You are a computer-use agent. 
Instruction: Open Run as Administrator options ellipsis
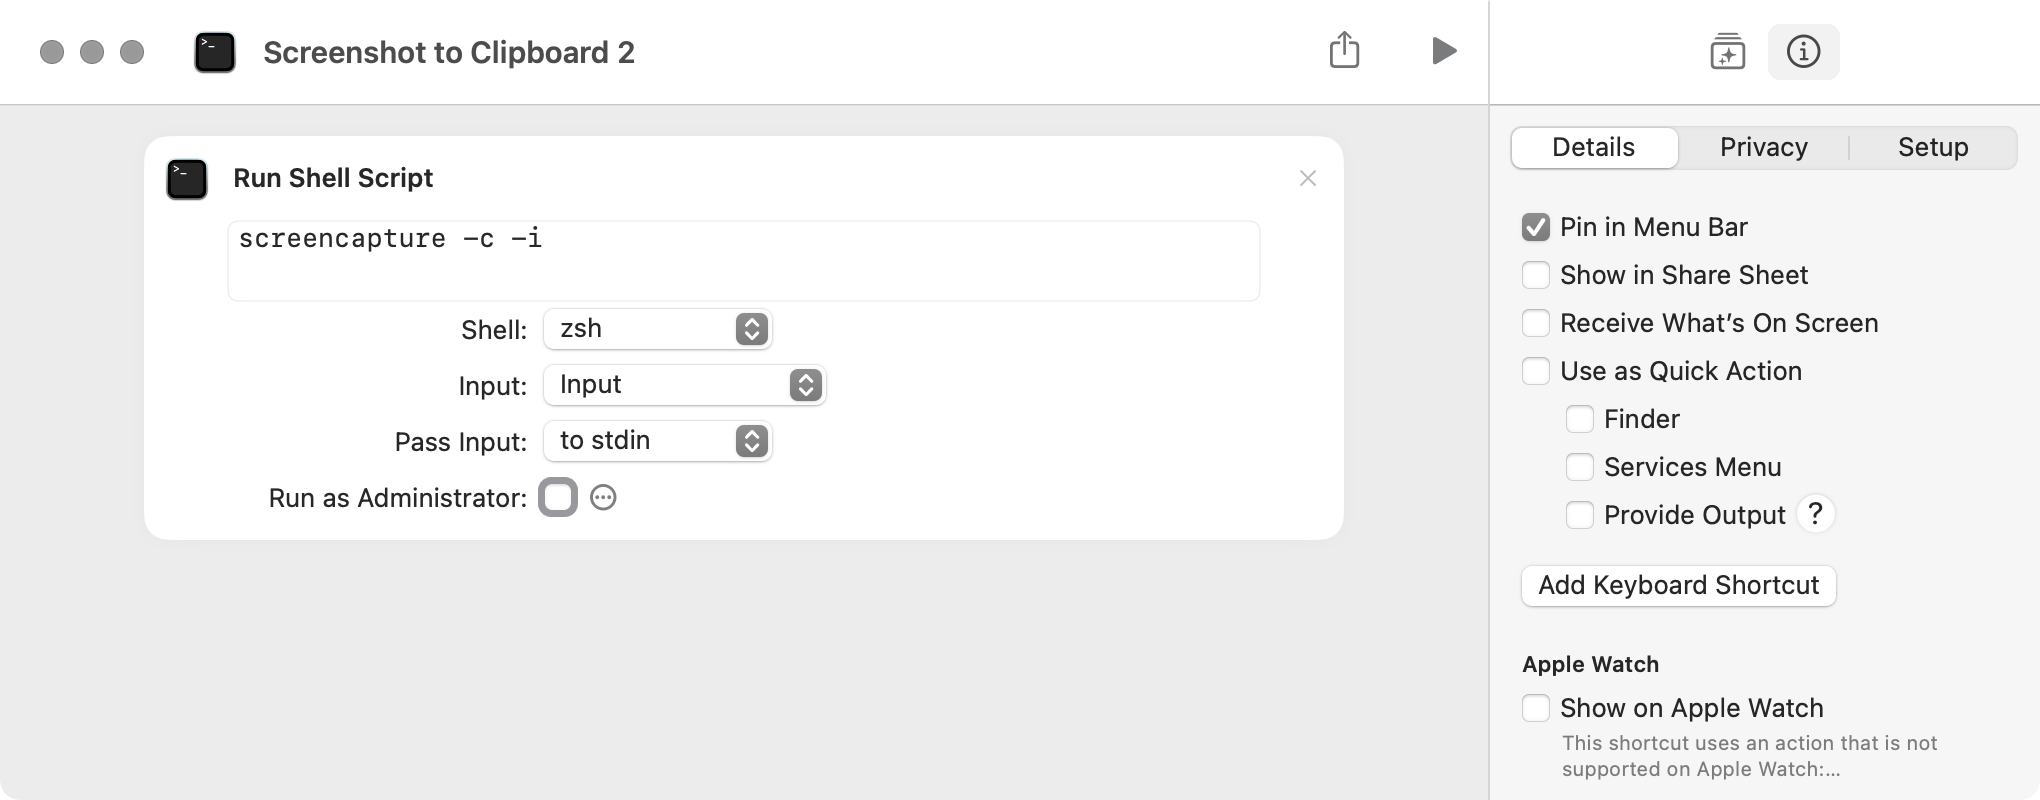click(x=603, y=497)
